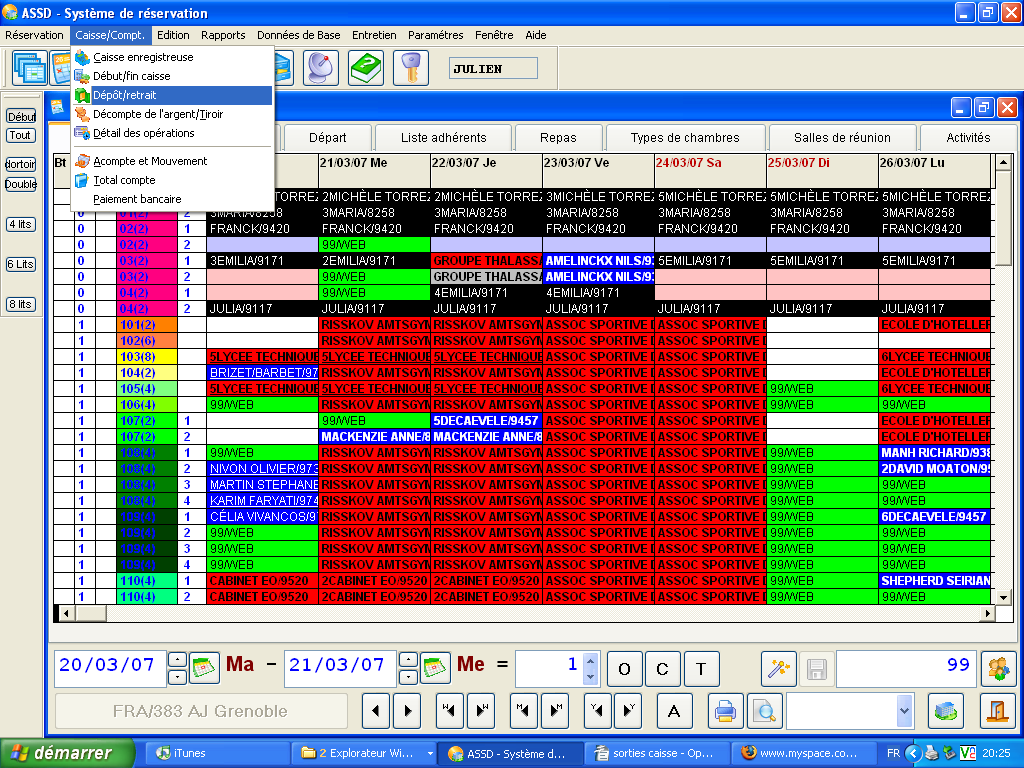Click scroll down arrow of vertical scrollbar
The image size is (1024, 768).
pos(1003,597)
